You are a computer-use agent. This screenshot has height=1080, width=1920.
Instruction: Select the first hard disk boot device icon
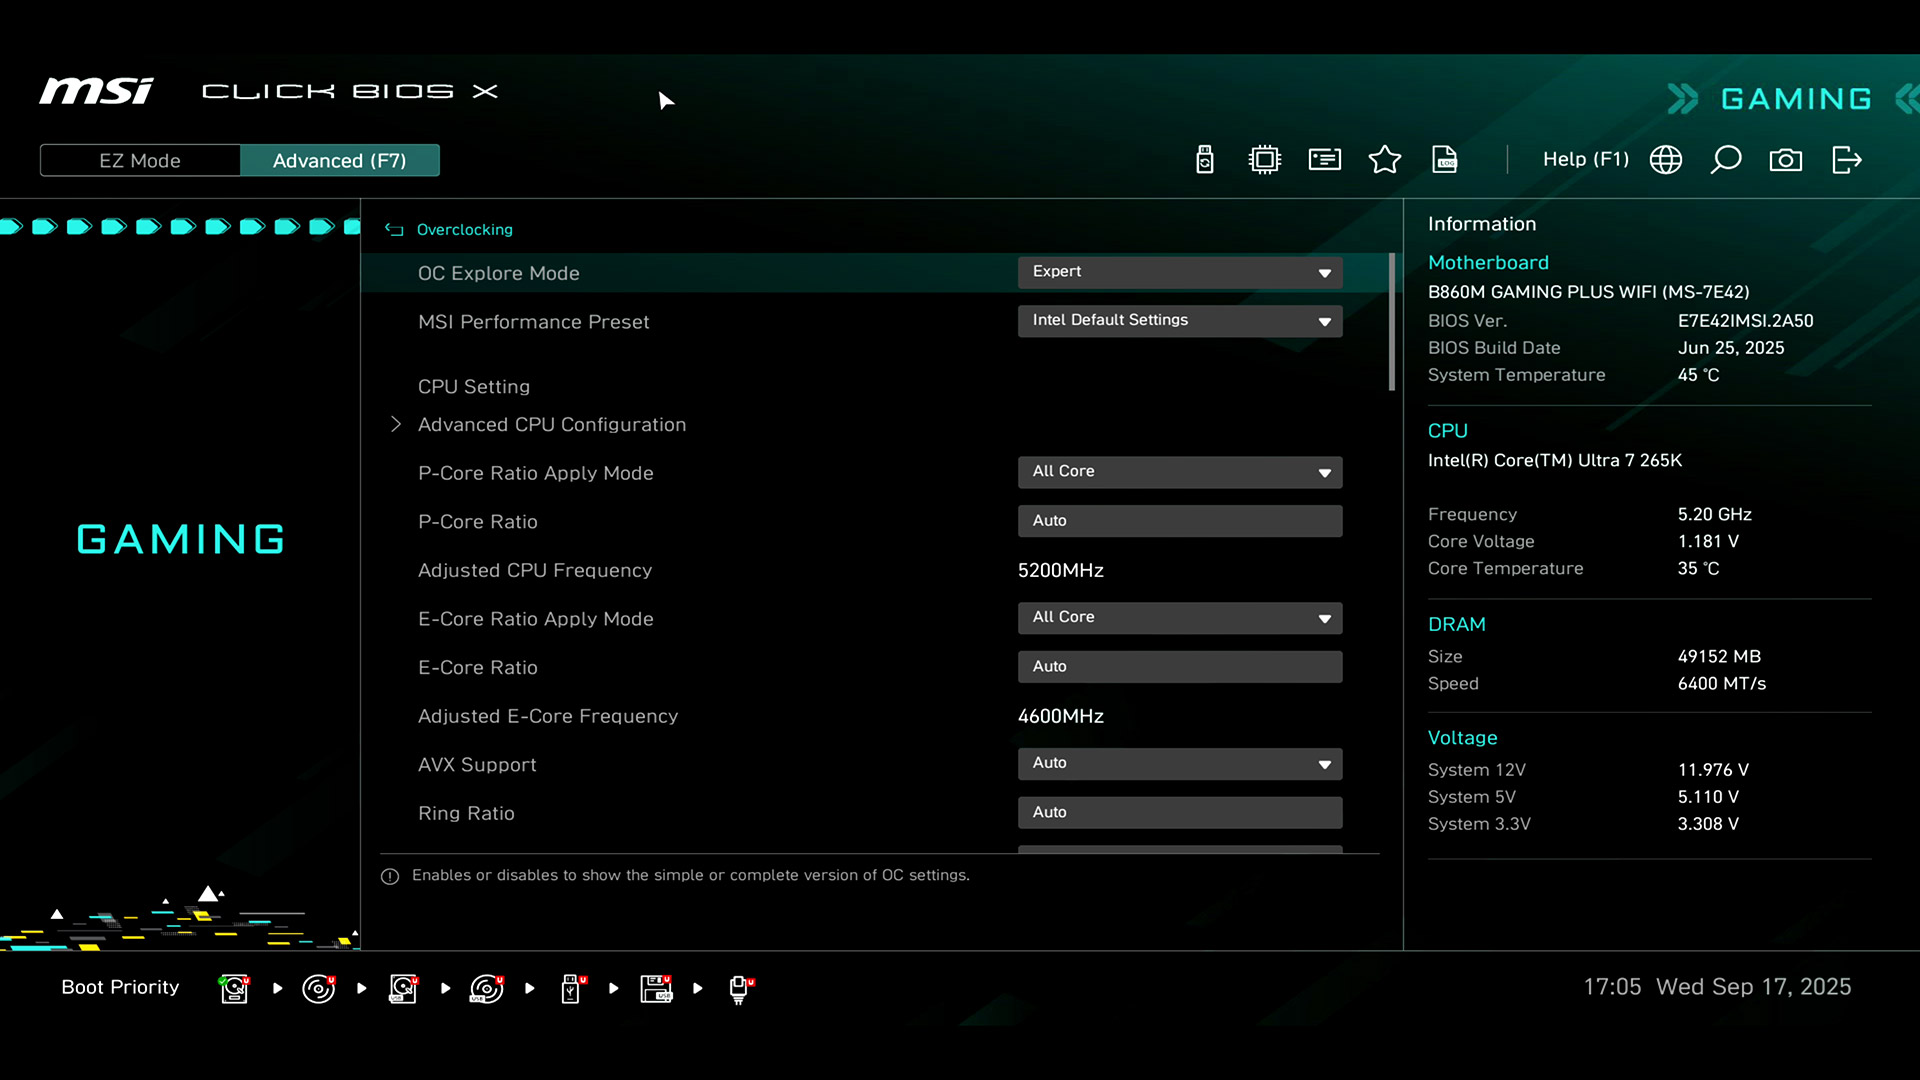[234, 988]
